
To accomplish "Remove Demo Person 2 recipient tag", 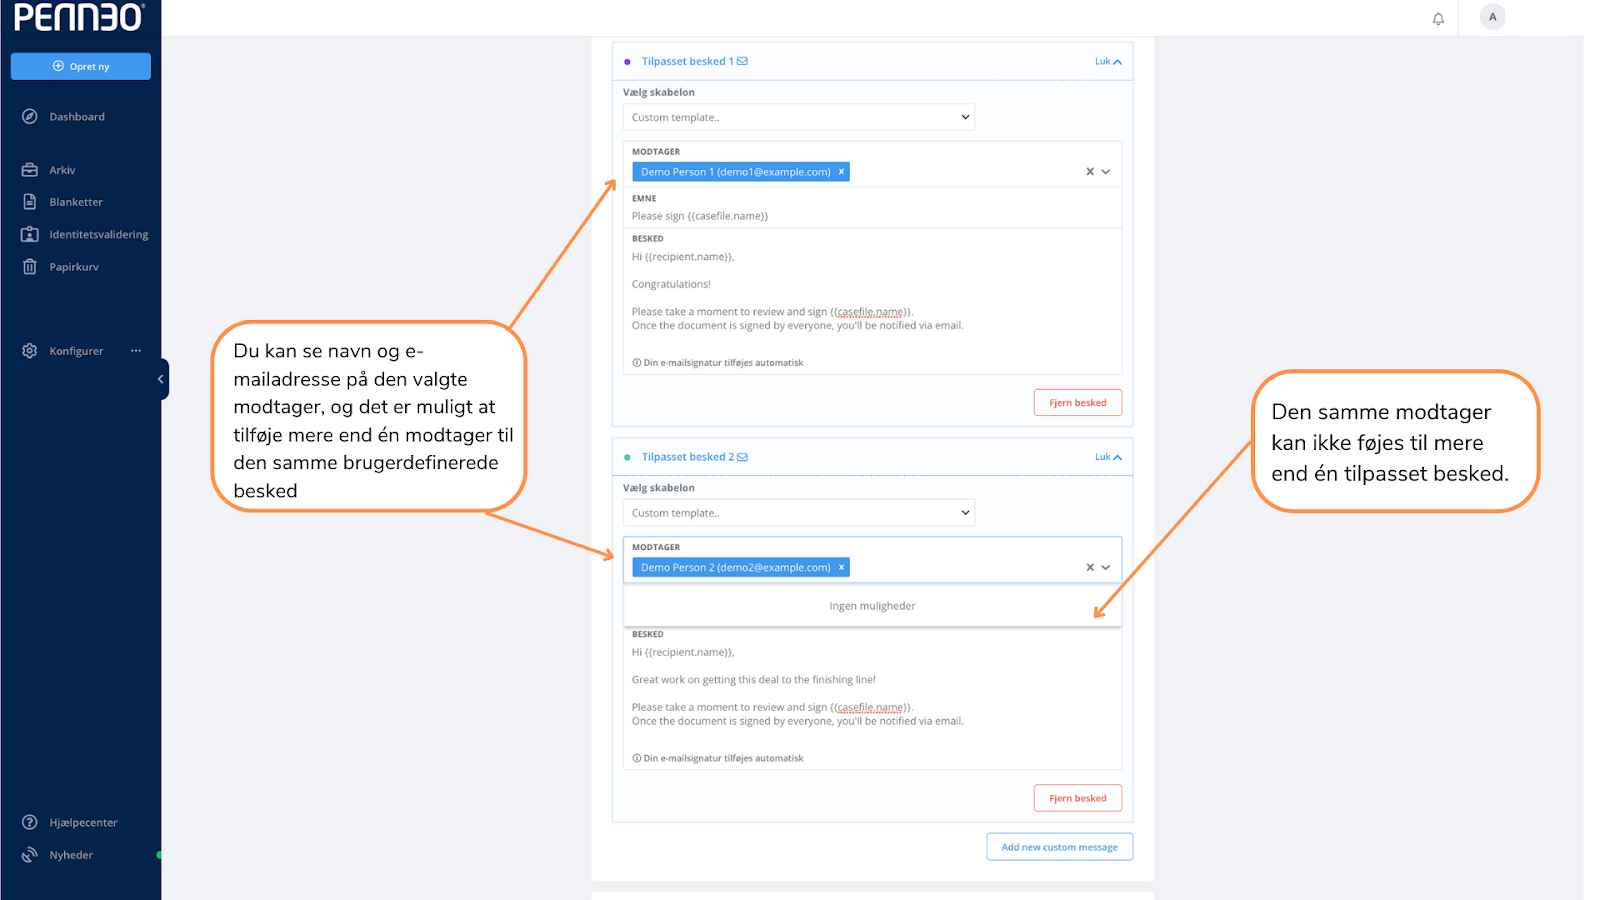I will click(x=842, y=567).
